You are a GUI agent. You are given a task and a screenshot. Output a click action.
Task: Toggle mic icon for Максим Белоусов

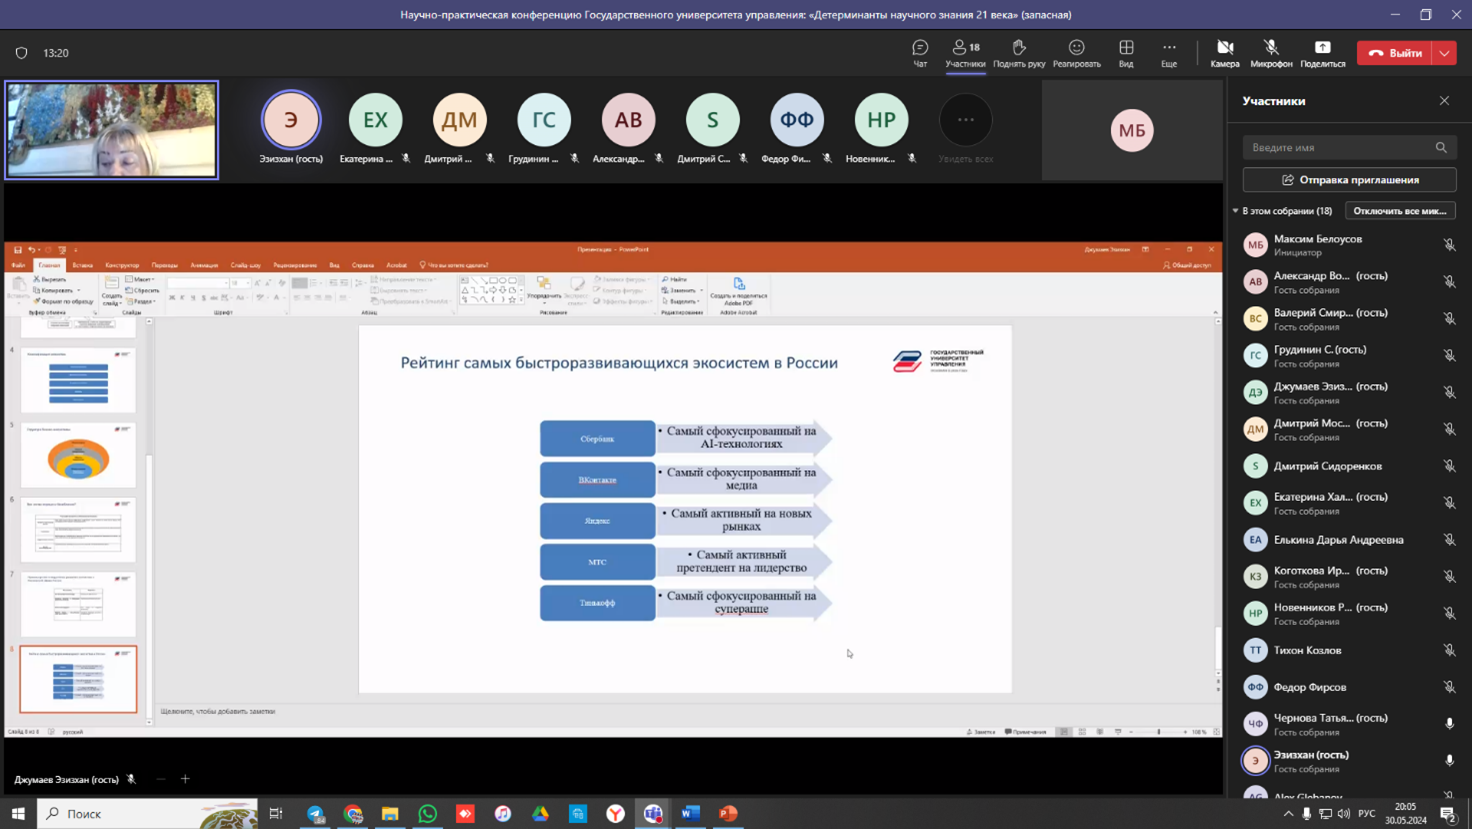(1449, 245)
